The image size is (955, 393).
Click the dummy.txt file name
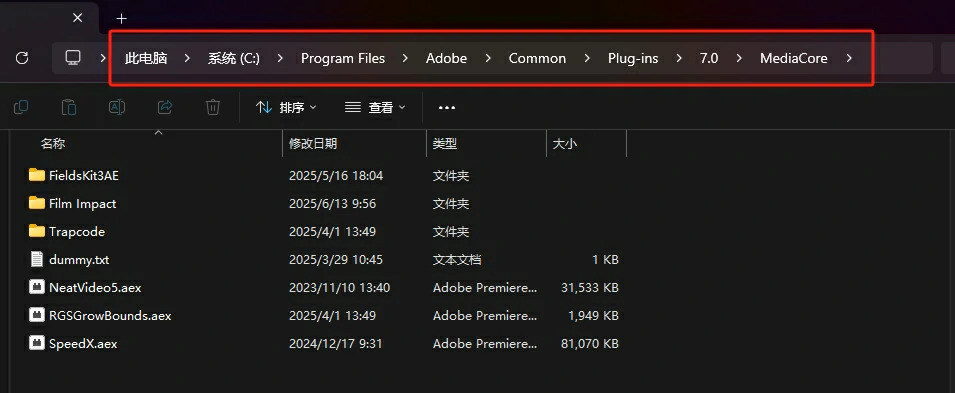(79, 260)
